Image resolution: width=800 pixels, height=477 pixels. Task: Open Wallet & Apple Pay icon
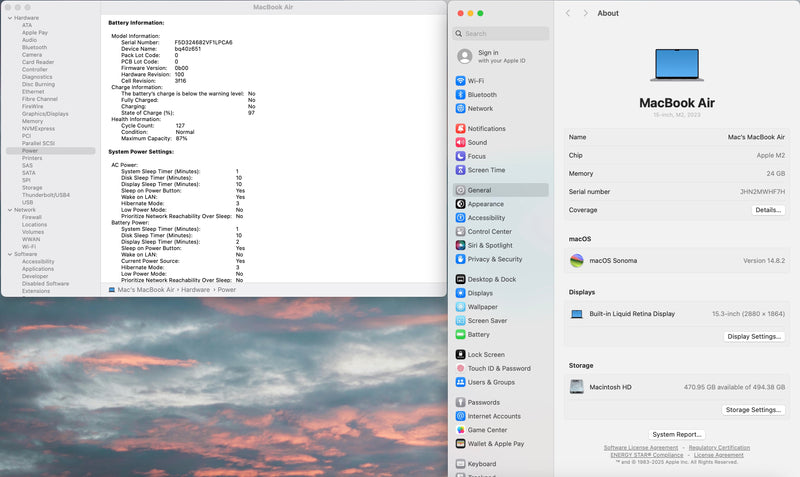460,443
